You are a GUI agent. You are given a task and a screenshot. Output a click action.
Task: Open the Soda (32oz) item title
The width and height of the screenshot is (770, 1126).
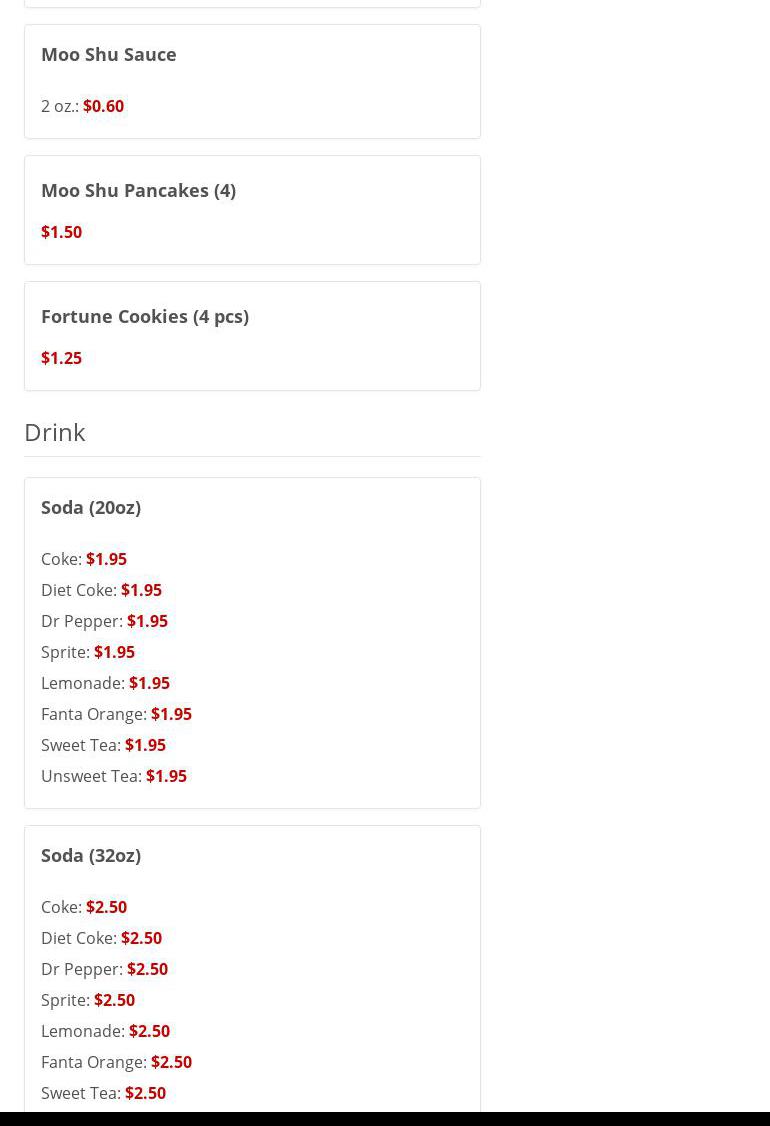coord(91,855)
